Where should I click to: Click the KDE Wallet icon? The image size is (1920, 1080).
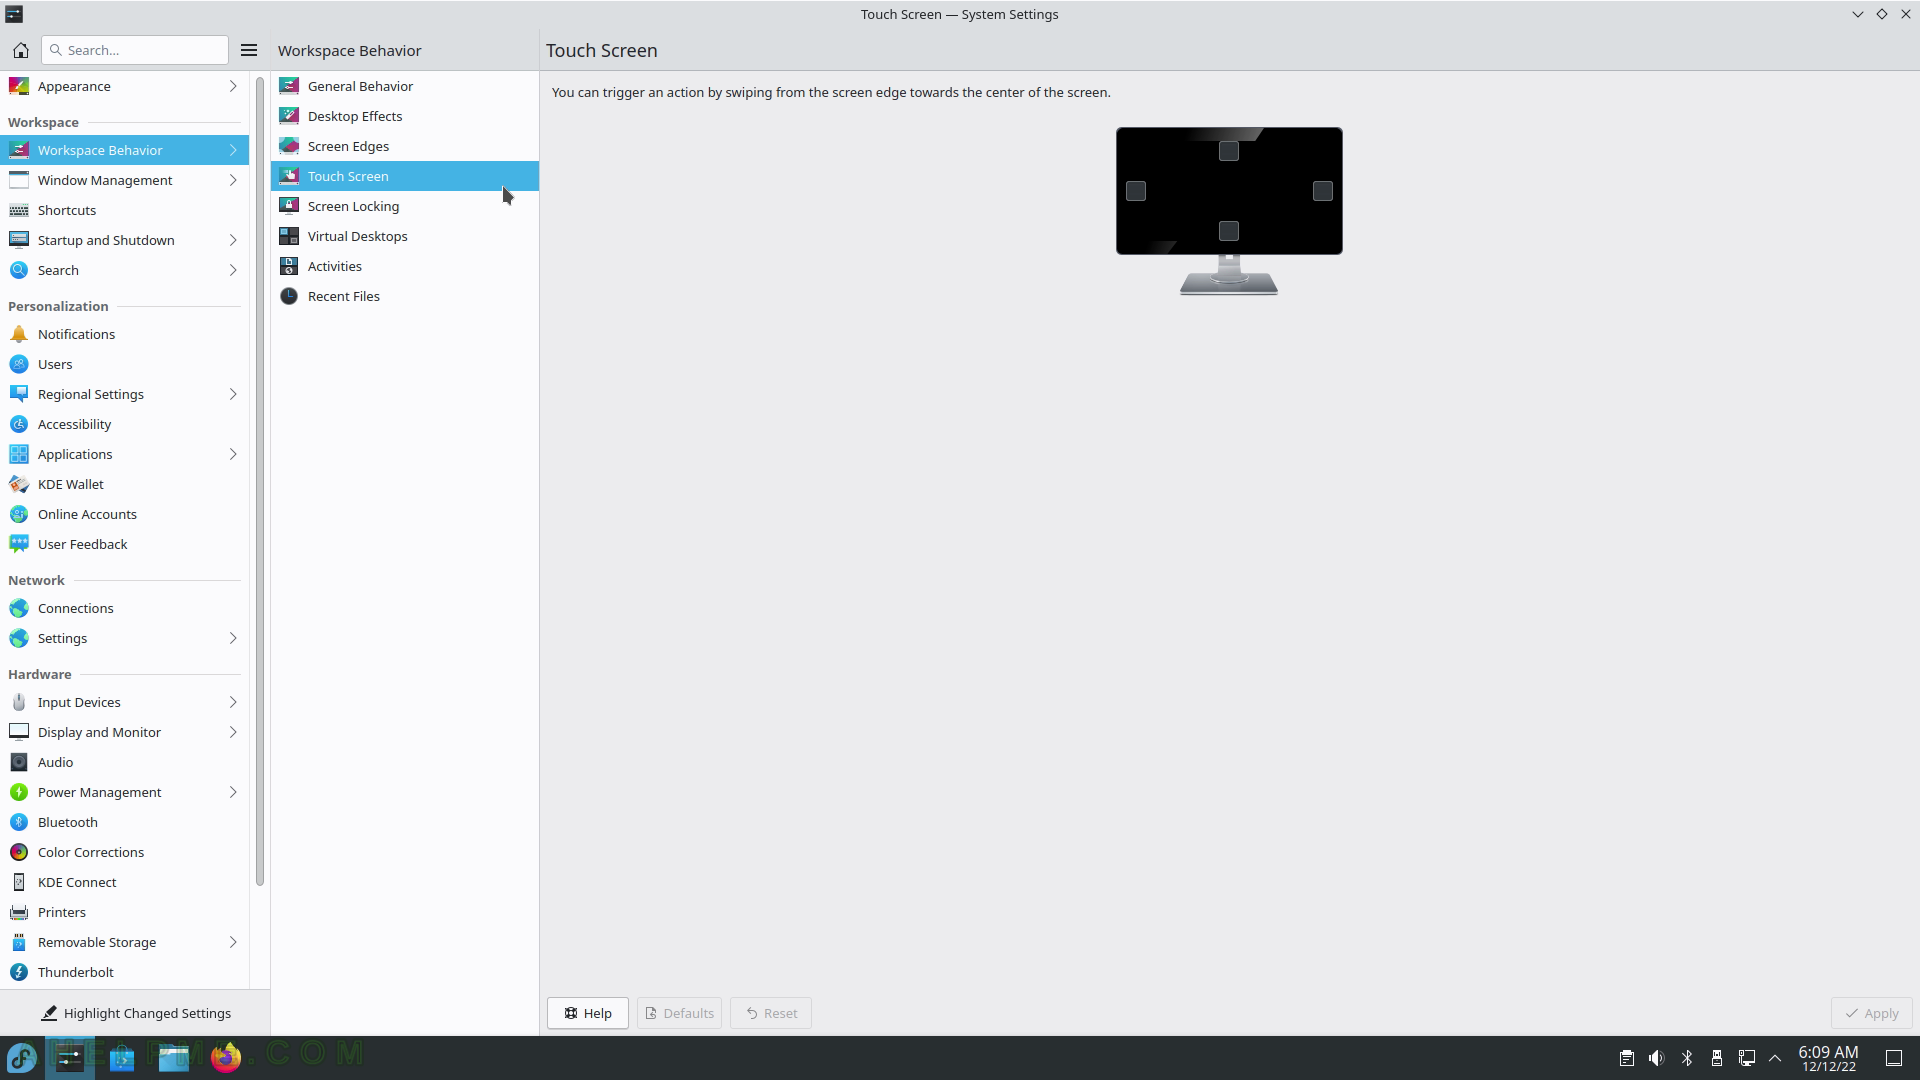19,484
